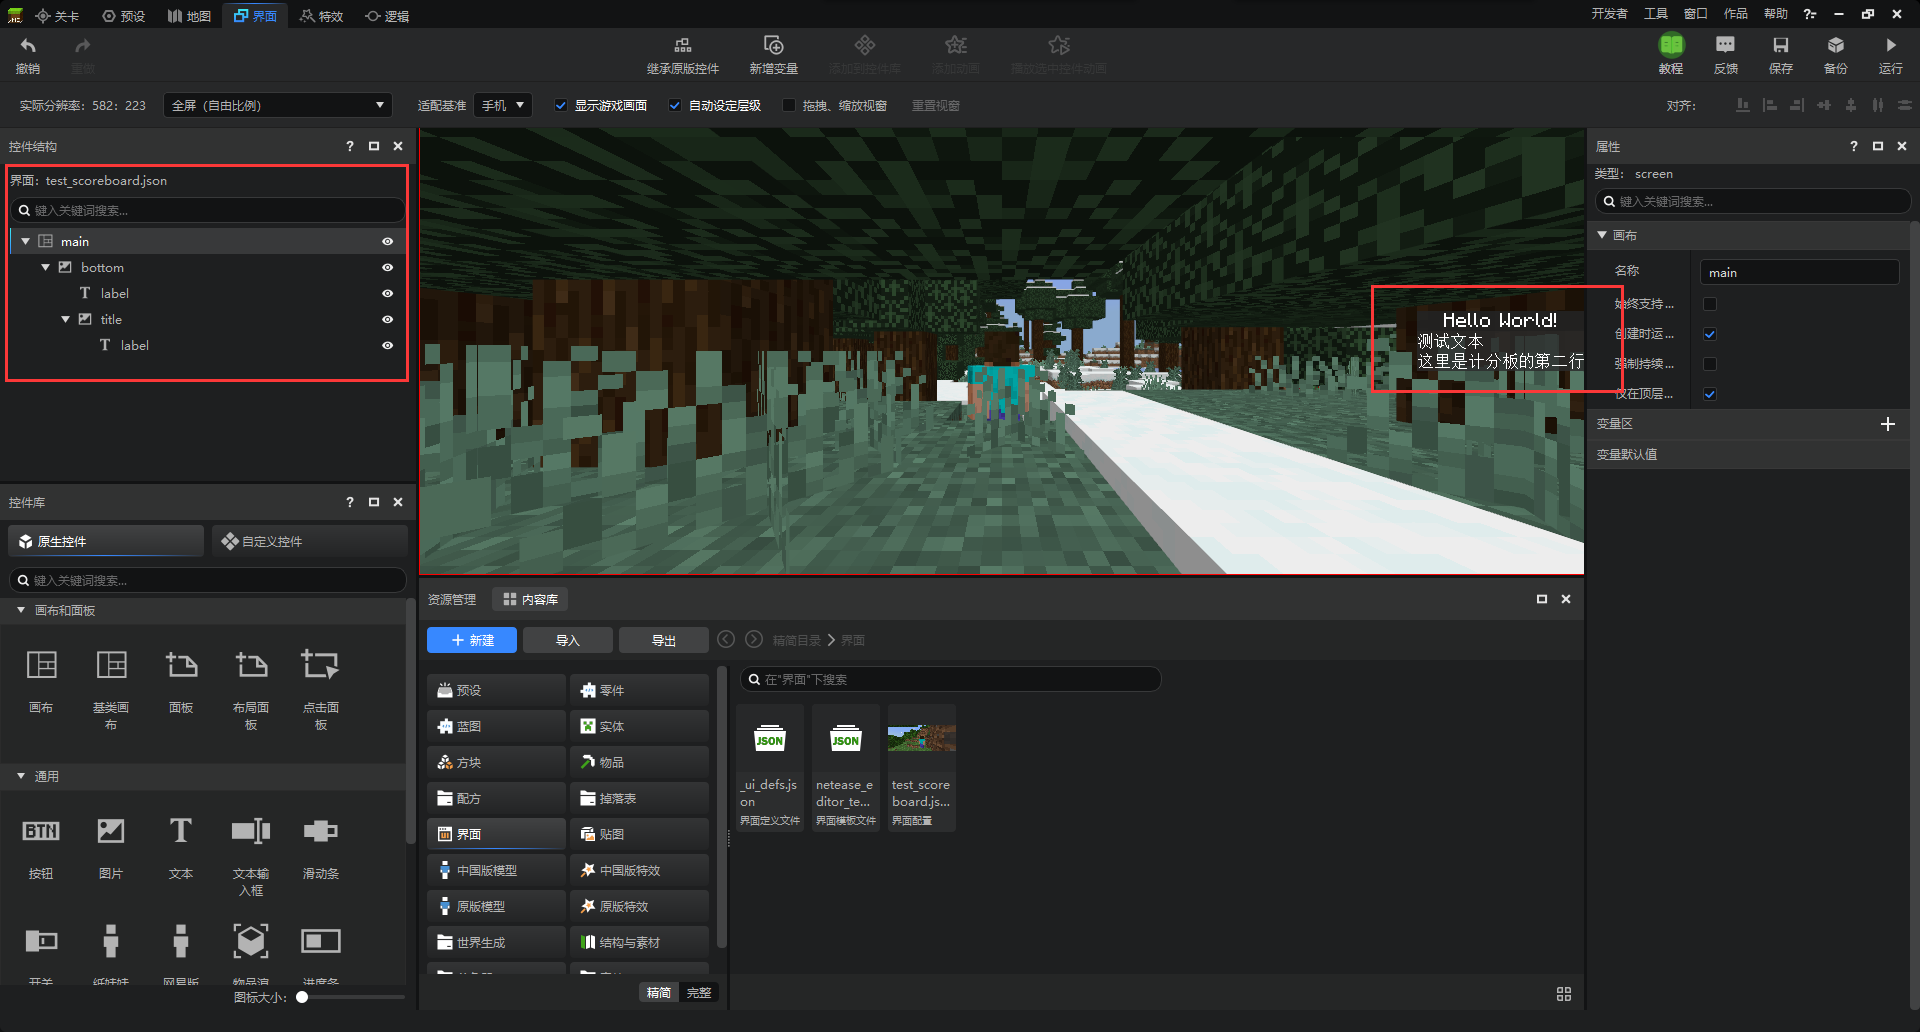Viewport: 1920px width, 1032px height.
Task: Open the 关卡 top tab
Action: (x=57, y=15)
